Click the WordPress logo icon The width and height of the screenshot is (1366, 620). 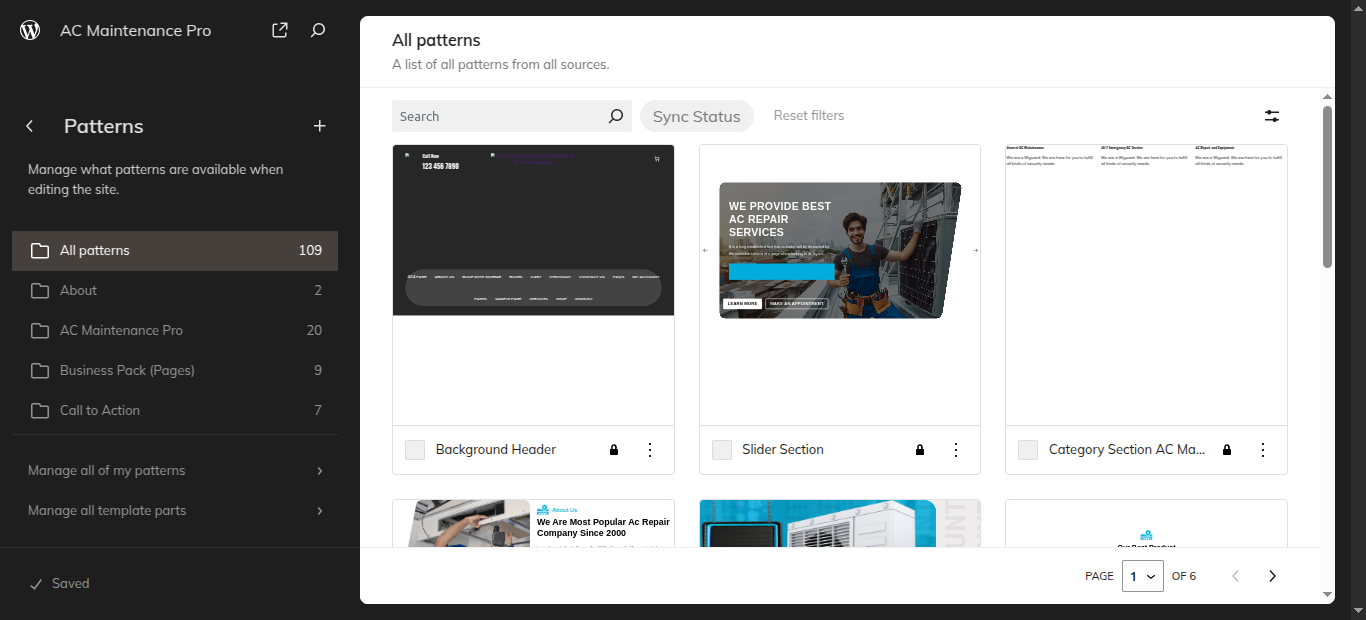30,30
